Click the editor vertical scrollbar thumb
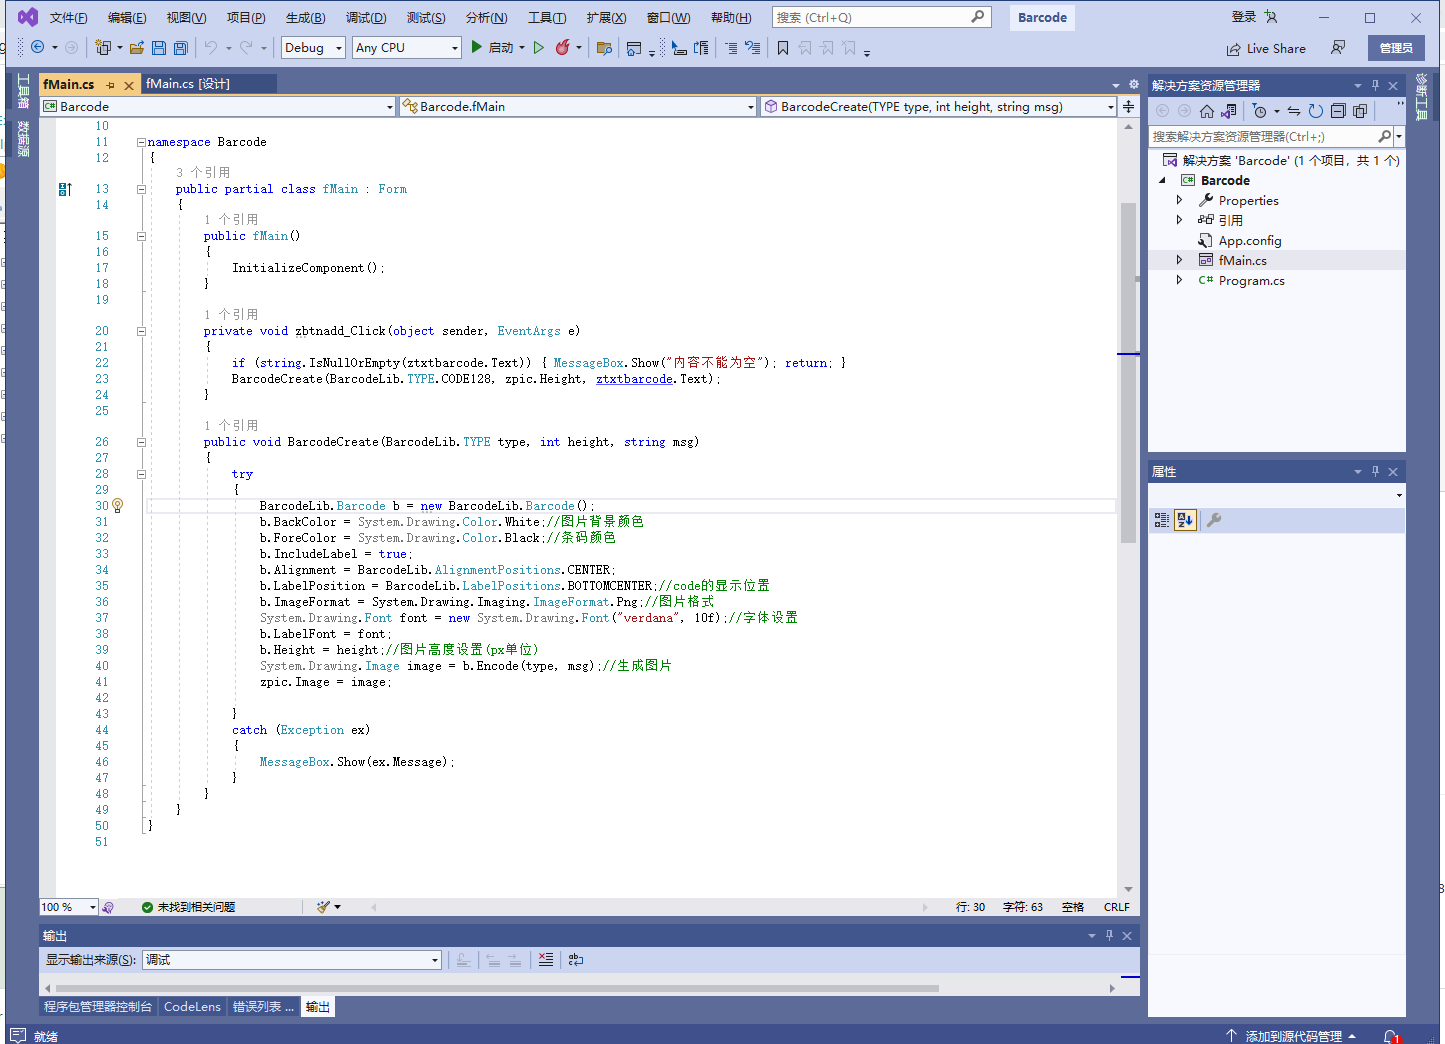The height and width of the screenshot is (1044, 1445). (x=1128, y=372)
